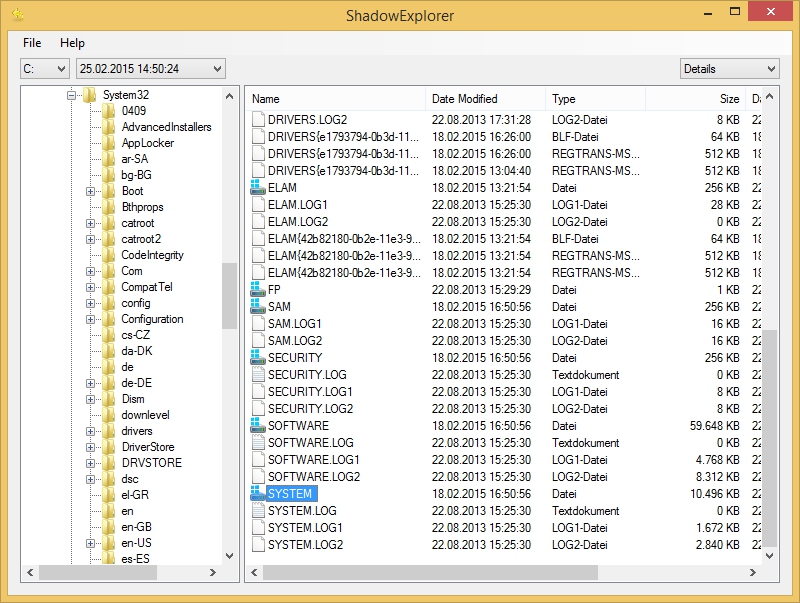Image resolution: width=800 pixels, height=603 pixels.
Task: Open the drive letter C: dropdown
Action: pyautogui.click(x=44, y=69)
